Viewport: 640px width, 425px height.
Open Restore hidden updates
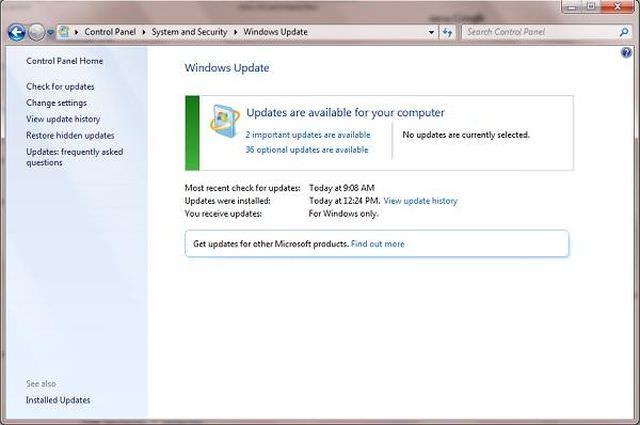point(70,136)
